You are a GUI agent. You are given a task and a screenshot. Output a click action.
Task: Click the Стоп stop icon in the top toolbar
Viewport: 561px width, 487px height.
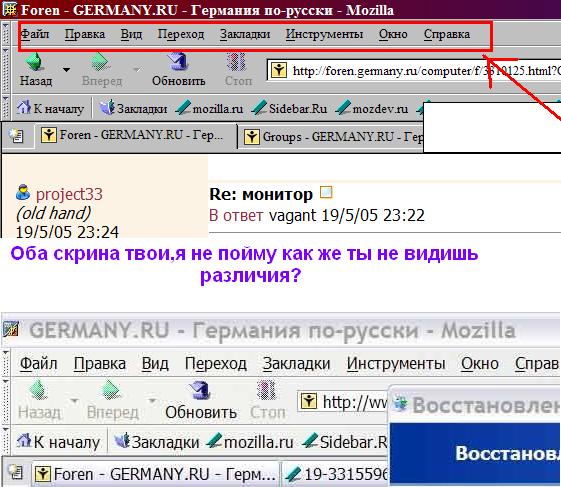[x=236, y=62]
